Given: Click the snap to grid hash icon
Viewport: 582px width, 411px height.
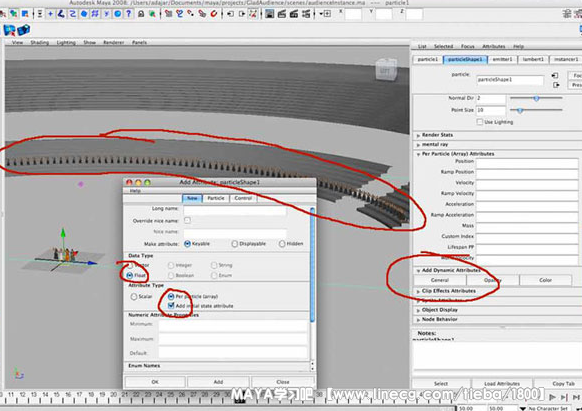Looking at the screenshot, I should (95, 14).
